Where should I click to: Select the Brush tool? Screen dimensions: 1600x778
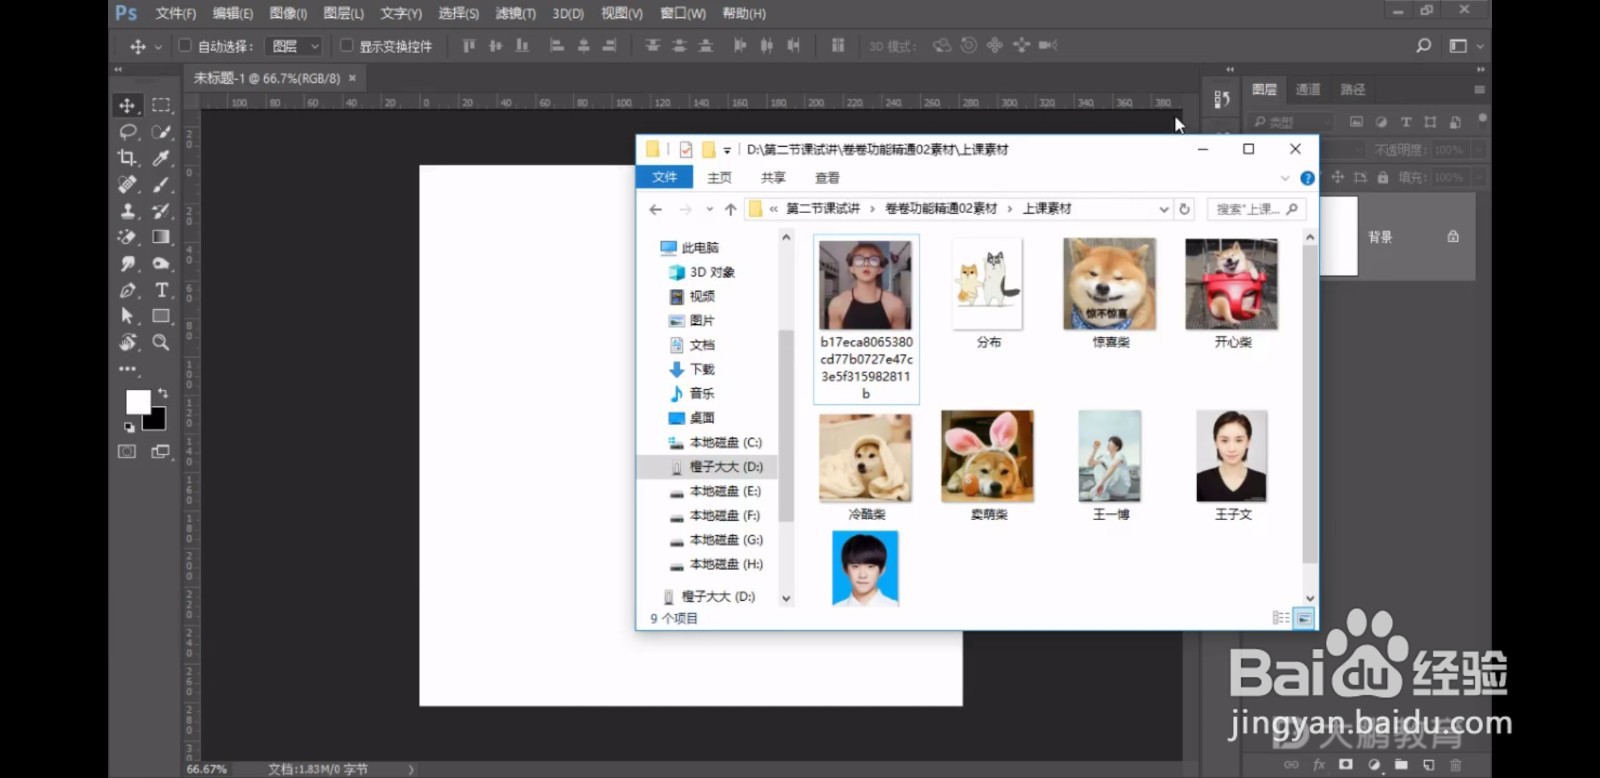coord(161,184)
